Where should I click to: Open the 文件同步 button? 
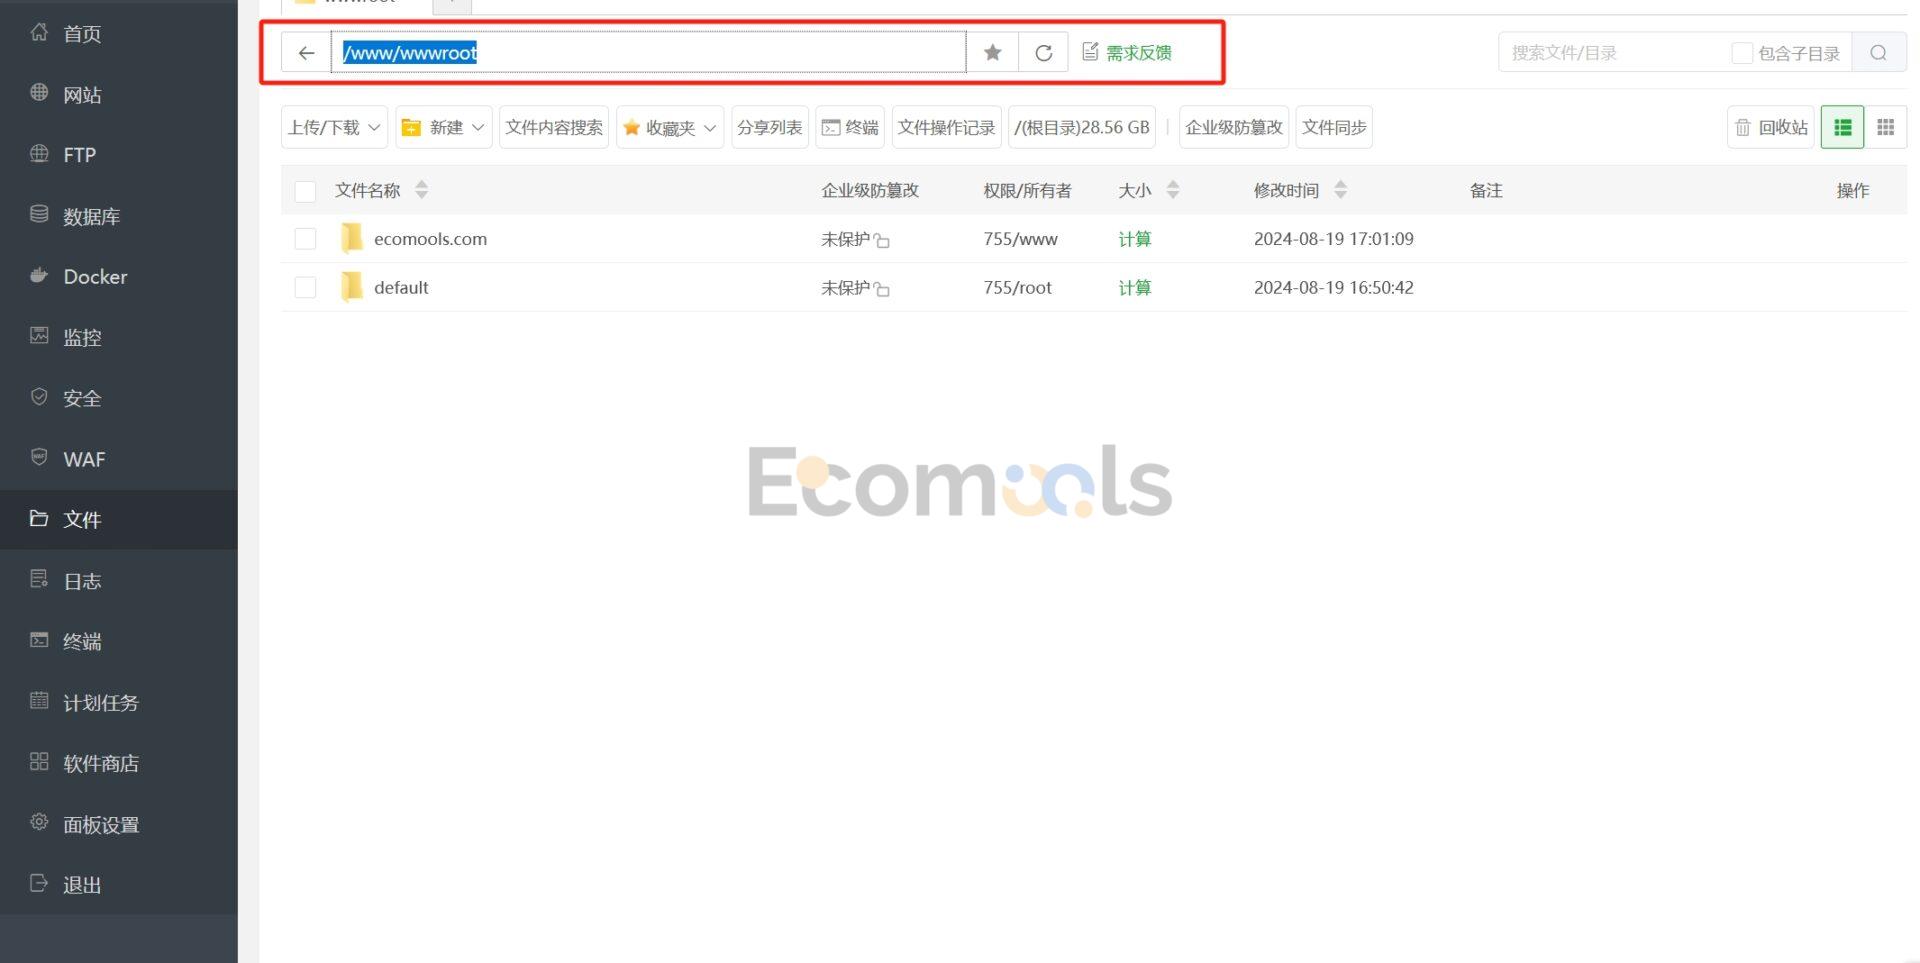coord(1334,127)
